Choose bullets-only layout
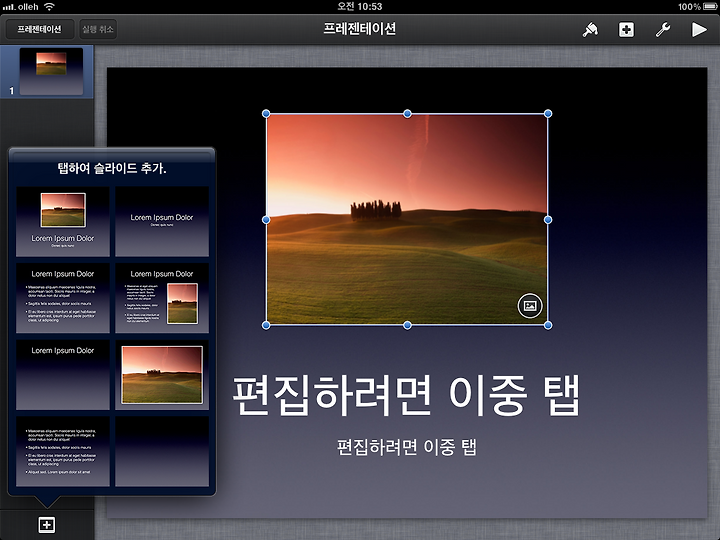Image resolution: width=720 pixels, height=540 pixels. [63, 451]
